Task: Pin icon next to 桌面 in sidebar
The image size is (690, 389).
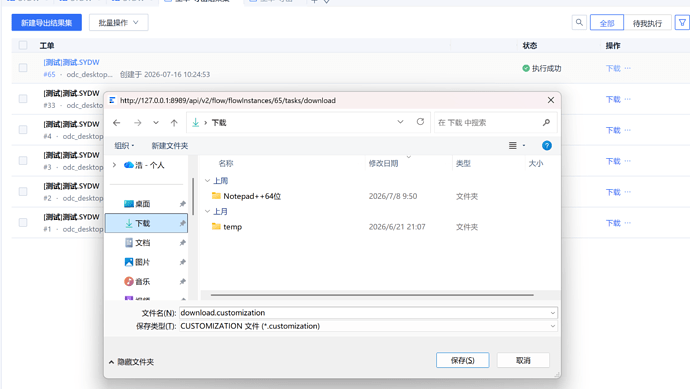Action: [x=182, y=204]
